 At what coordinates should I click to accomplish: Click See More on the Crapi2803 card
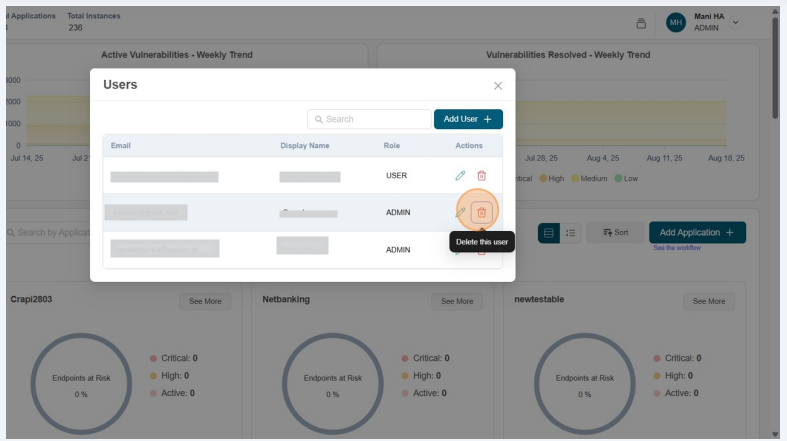coord(205,301)
